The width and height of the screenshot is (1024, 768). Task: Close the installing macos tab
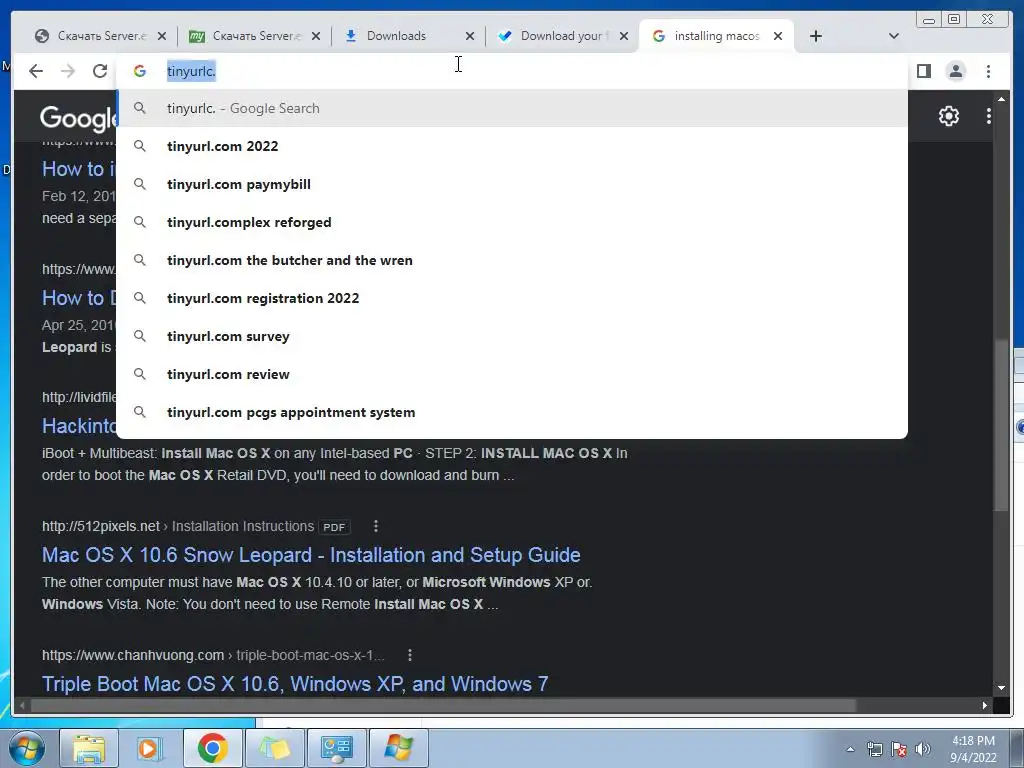click(778, 36)
